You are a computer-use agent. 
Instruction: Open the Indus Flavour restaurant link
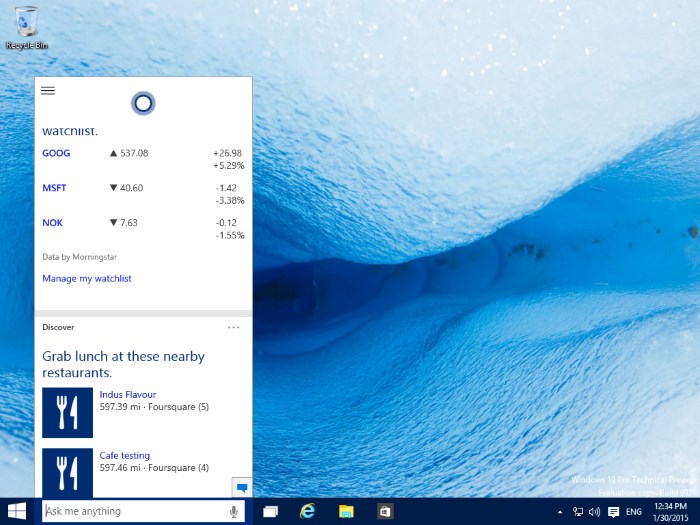pos(128,395)
